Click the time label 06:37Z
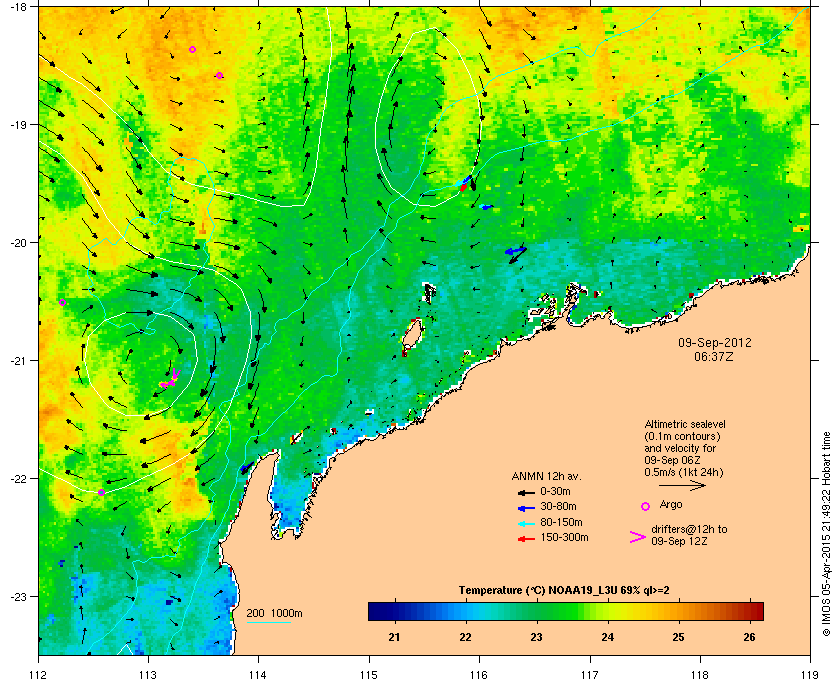The height and width of the screenshot is (680, 840). coord(714,356)
